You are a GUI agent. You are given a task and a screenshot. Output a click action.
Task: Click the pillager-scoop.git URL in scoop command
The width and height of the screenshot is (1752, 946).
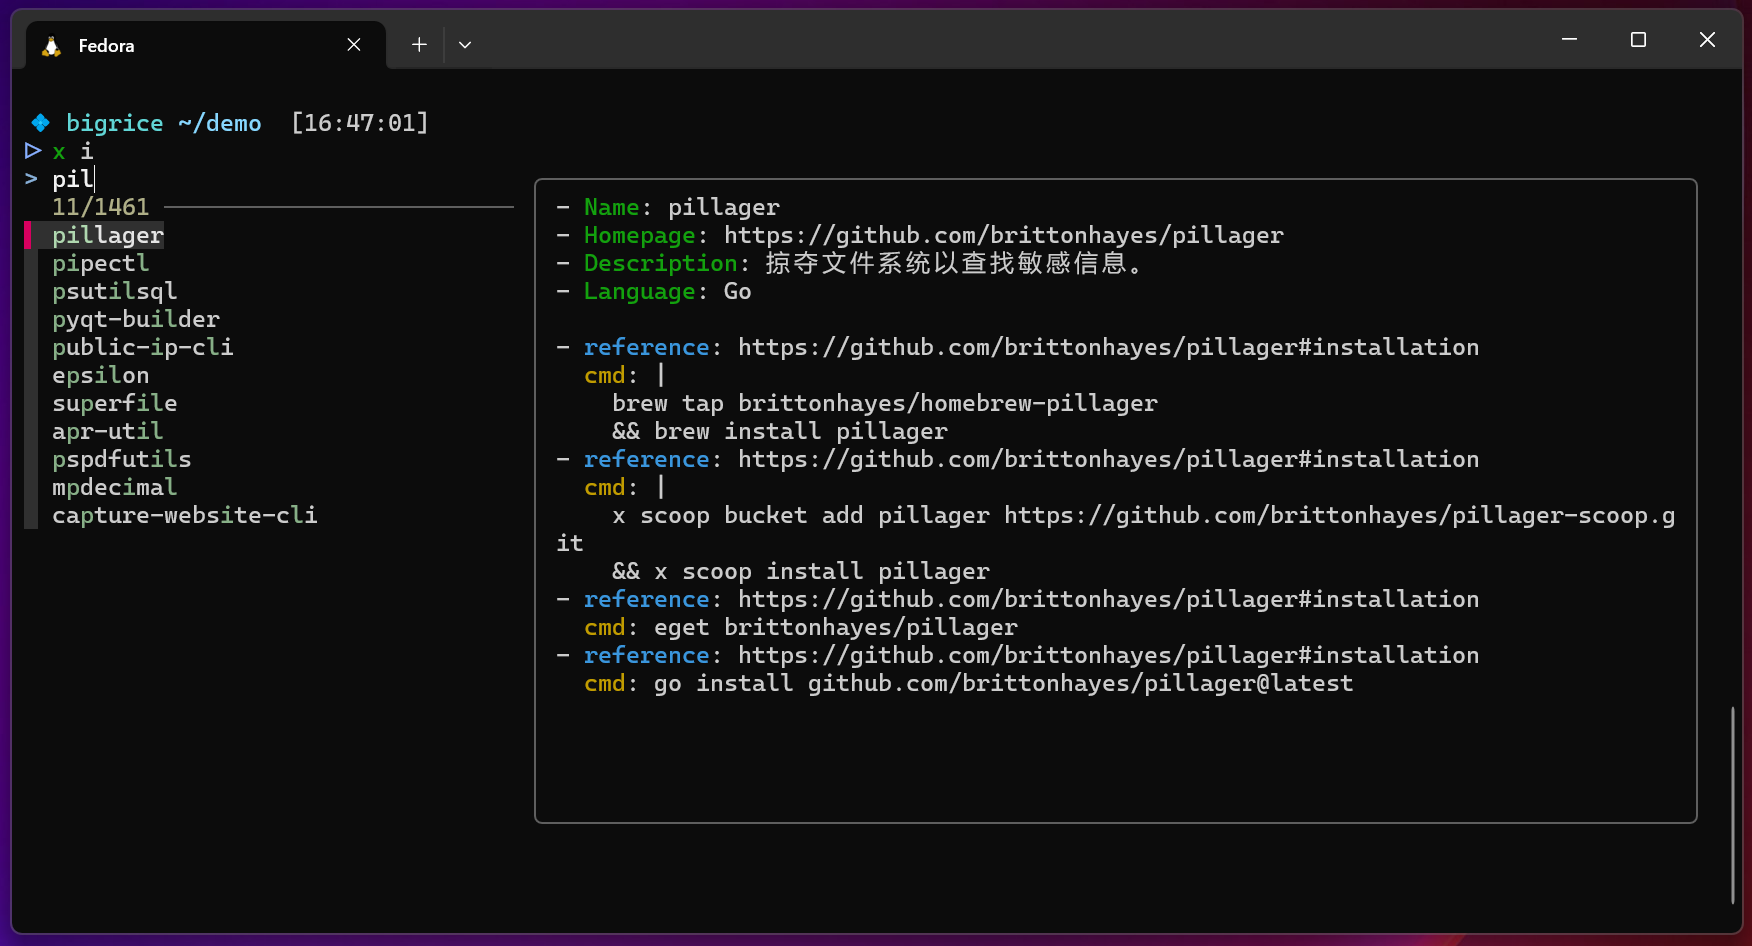pos(1340,516)
